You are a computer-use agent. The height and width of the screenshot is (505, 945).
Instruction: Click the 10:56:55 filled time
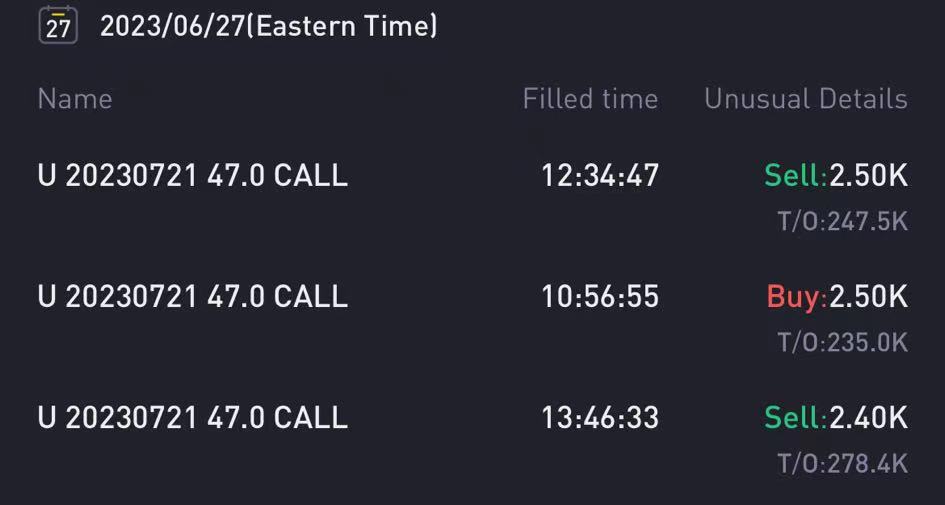600,297
